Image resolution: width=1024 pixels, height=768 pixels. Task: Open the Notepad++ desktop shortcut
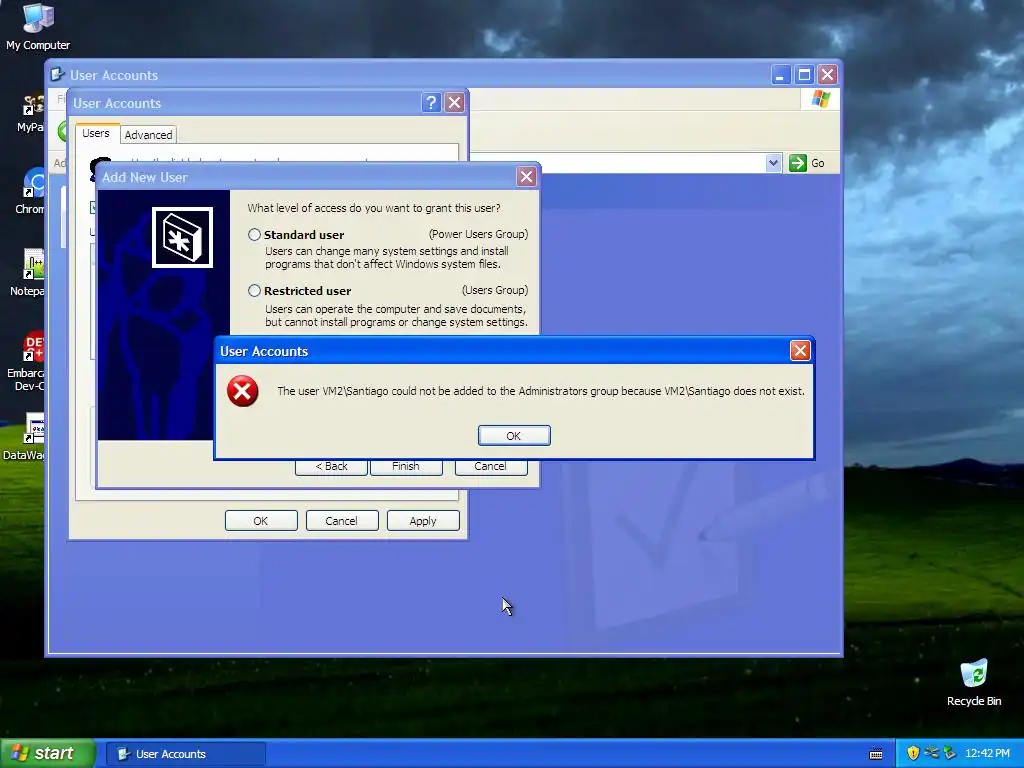[x=31, y=273]
